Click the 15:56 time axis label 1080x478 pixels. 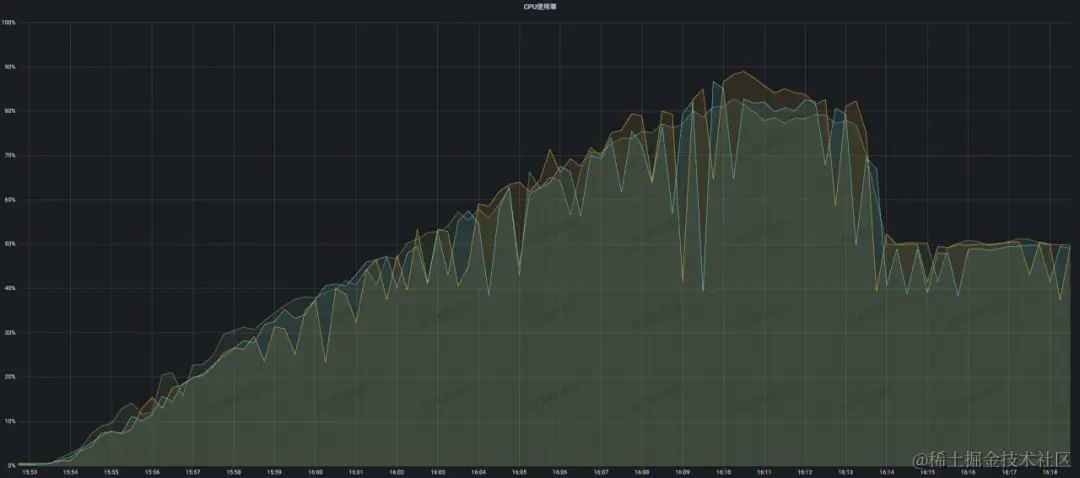tap(152, 473)
